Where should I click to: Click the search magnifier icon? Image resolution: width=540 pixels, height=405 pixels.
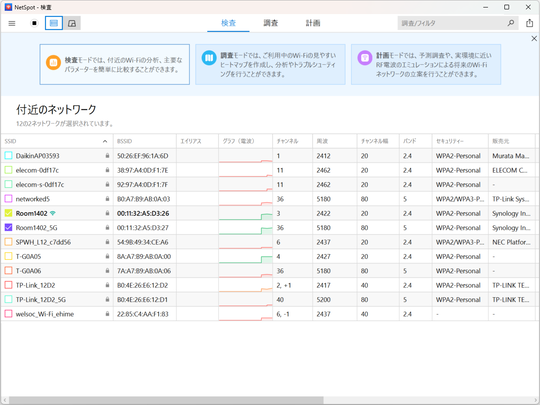pos(511,23)
